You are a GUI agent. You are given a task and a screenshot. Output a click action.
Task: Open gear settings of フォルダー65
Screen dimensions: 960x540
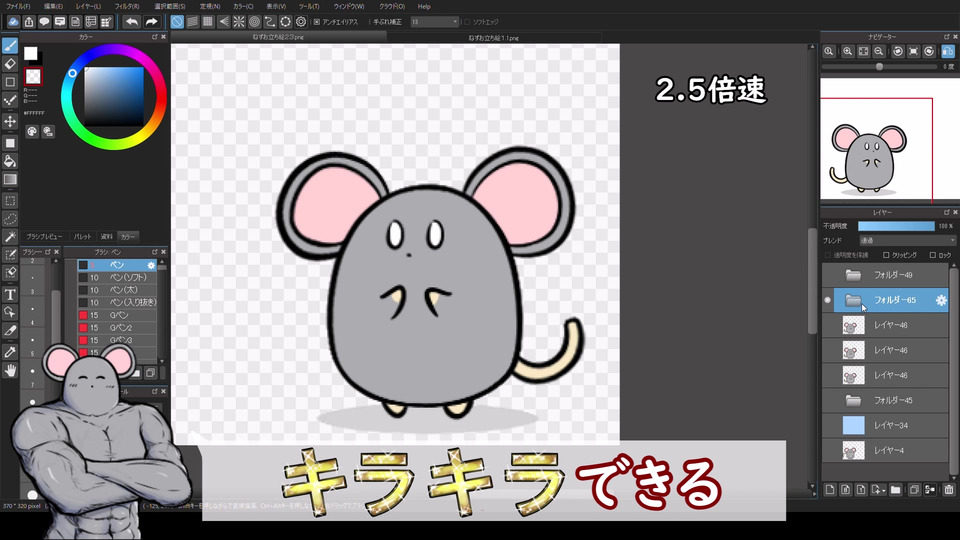(941, 300)
